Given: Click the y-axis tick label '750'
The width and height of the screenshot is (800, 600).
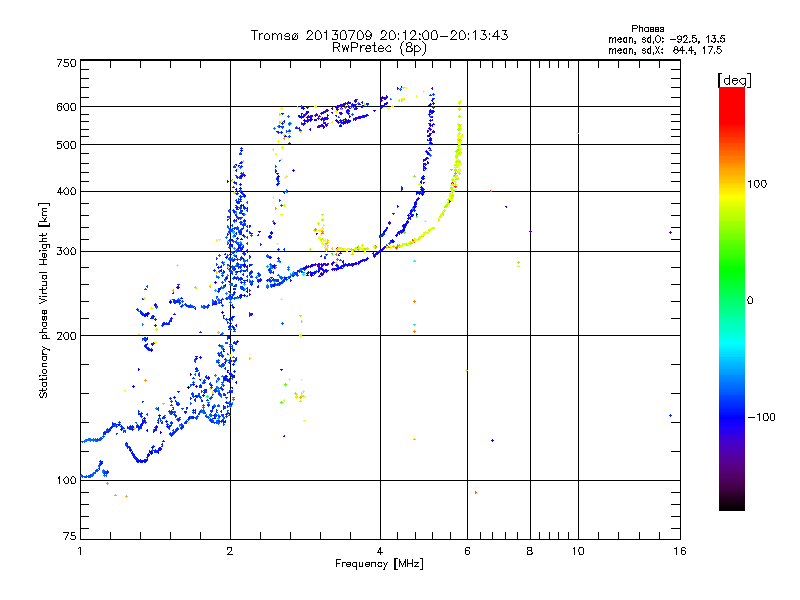Looking at the screenshot, I should pyautogui.click(x=66, y=63).
